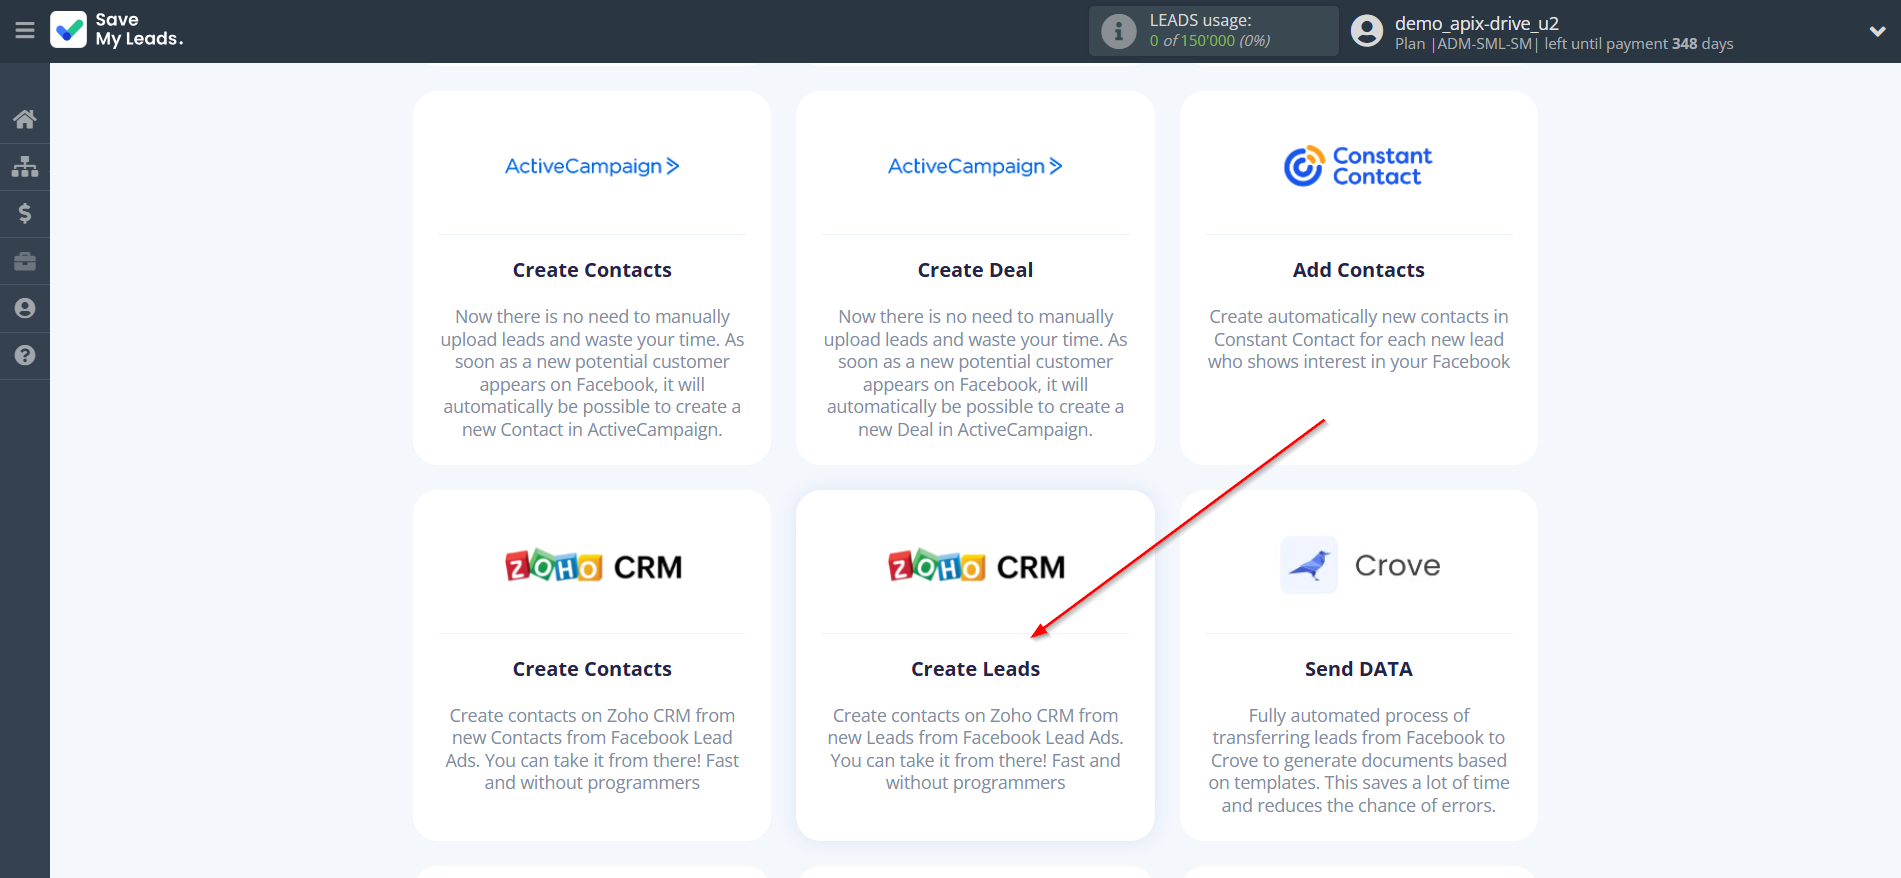Open the hamburger menu in header

tap(25, 31)
